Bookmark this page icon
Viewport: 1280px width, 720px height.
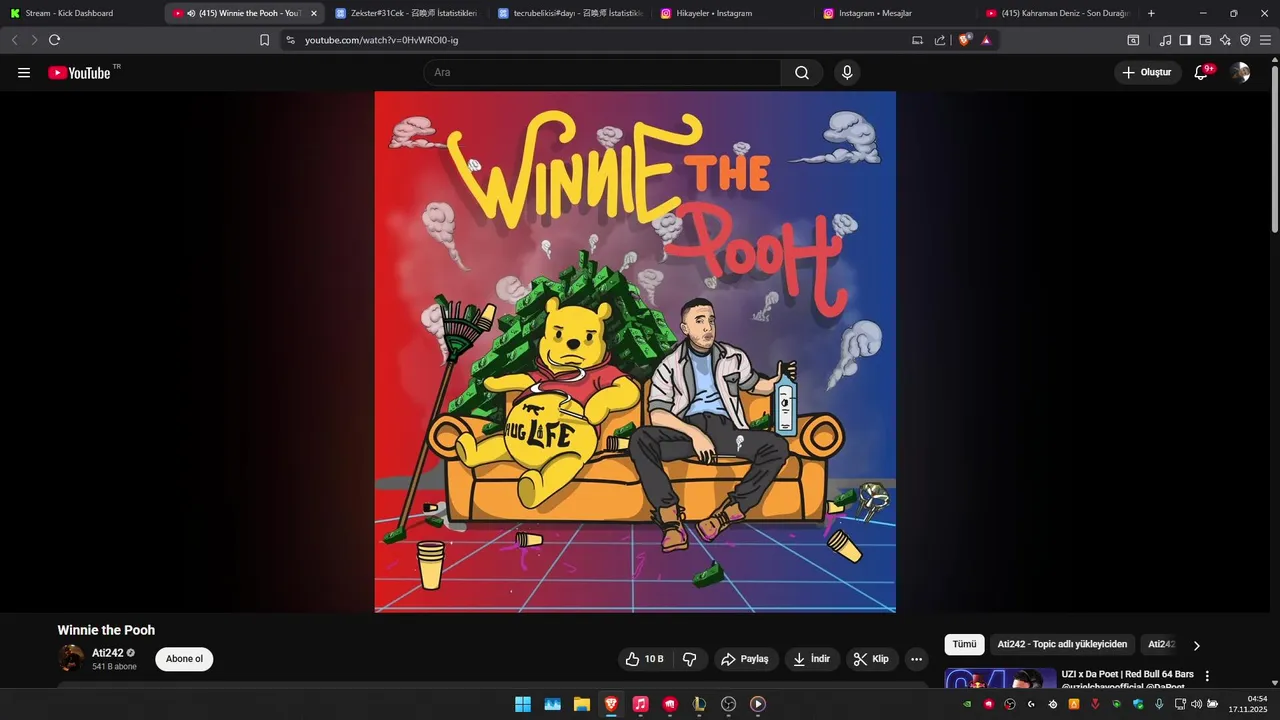pos(264,40)
